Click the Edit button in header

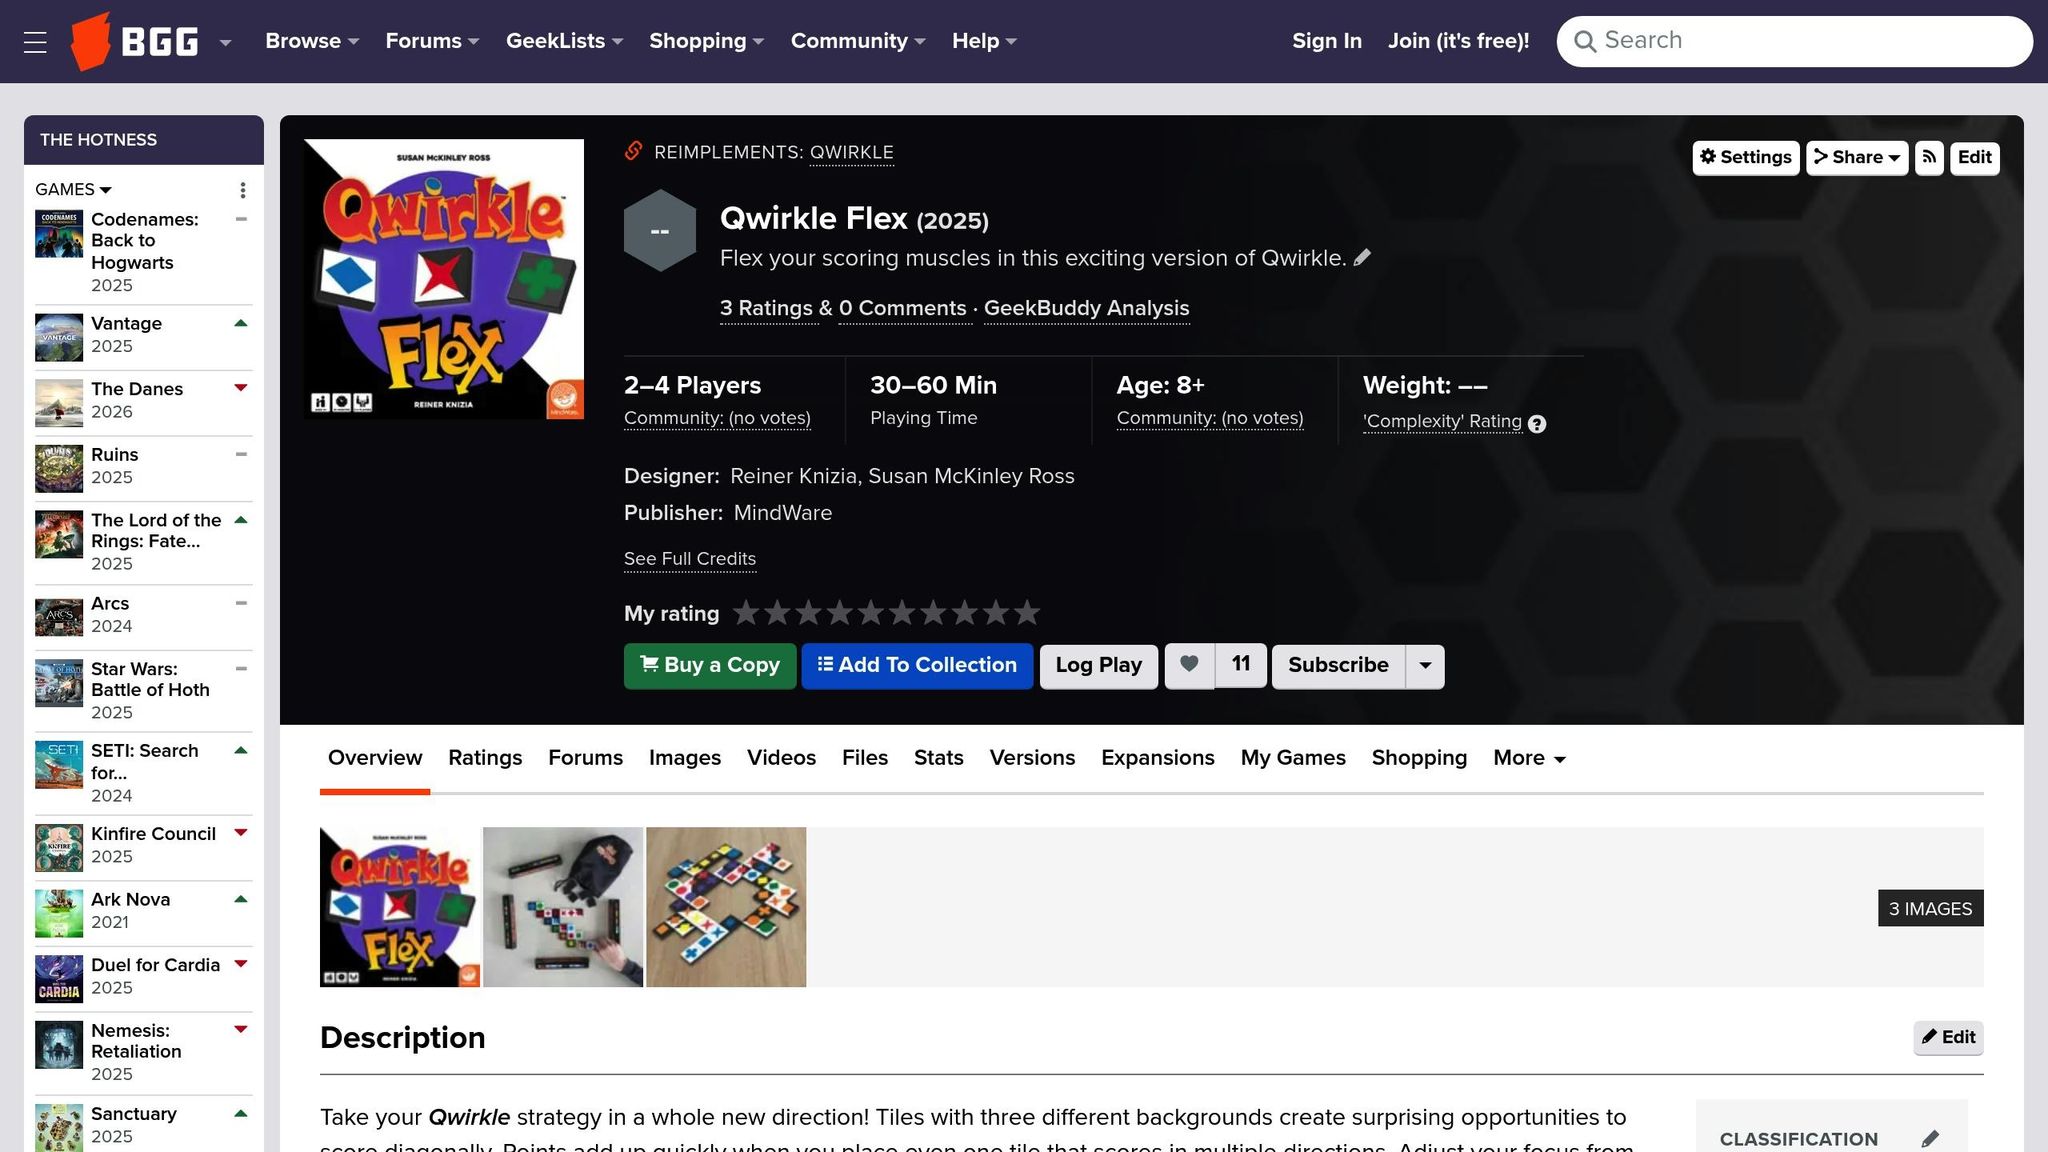point(1974,158)
